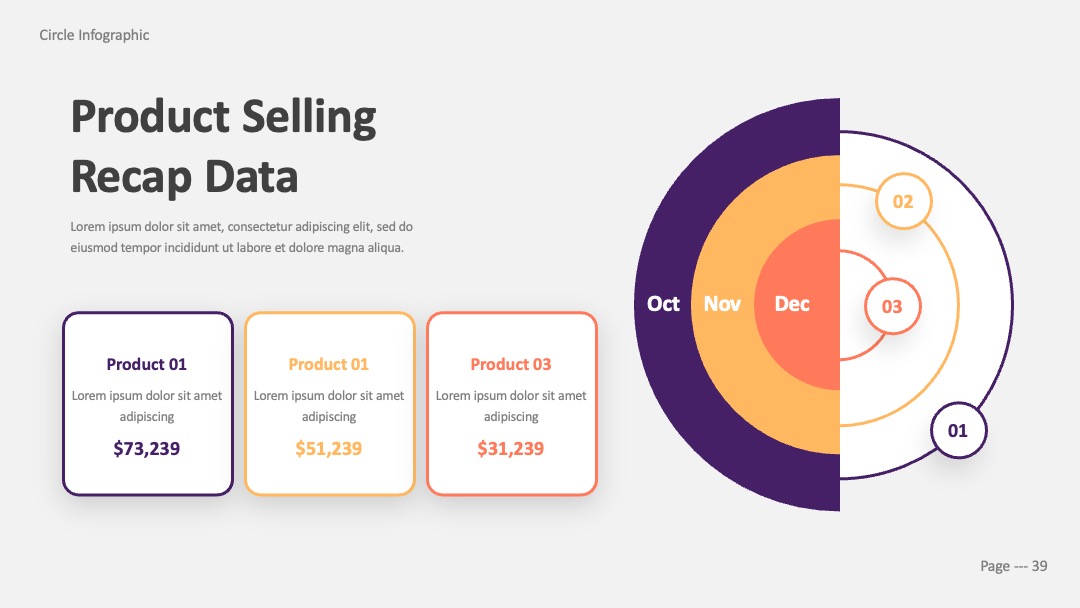Click the $31,239 price value
The image size is (1080, 608).
pyautogui.click(x=510, y=448)
